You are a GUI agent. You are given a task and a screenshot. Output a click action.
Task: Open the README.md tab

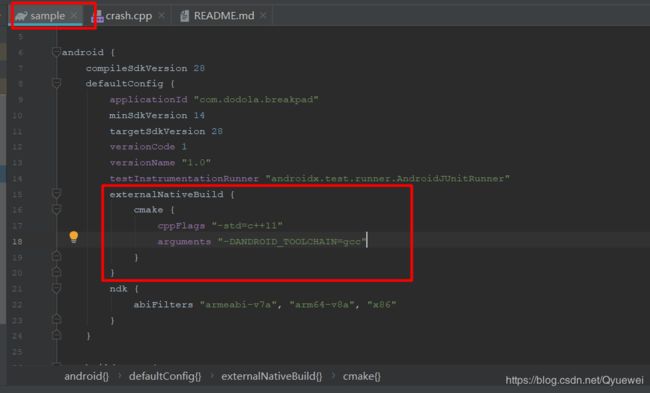tap(224, 16)
